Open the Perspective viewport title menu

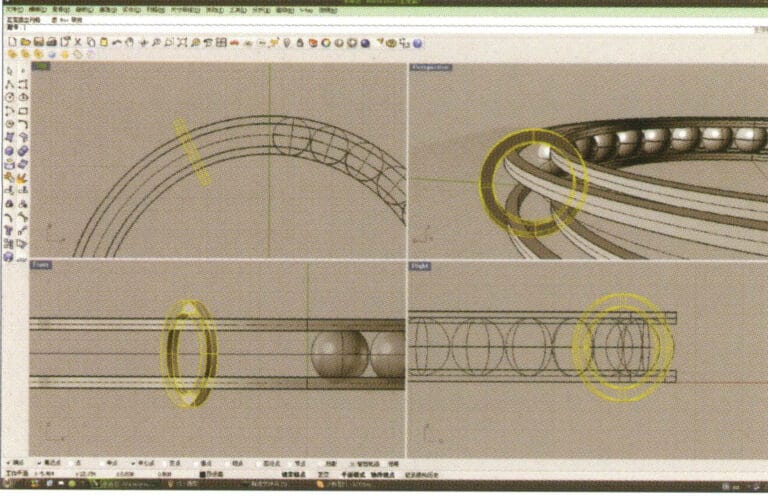point(430,67)
